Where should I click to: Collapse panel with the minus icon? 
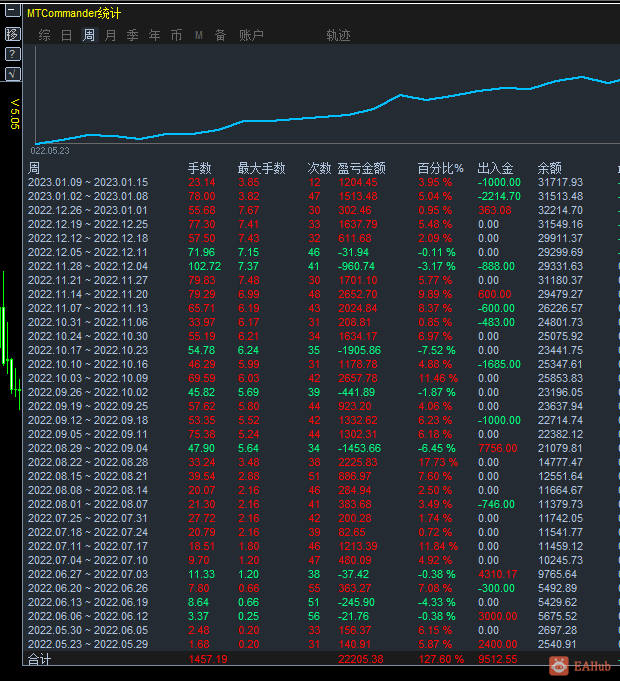[x=12, y=10]
